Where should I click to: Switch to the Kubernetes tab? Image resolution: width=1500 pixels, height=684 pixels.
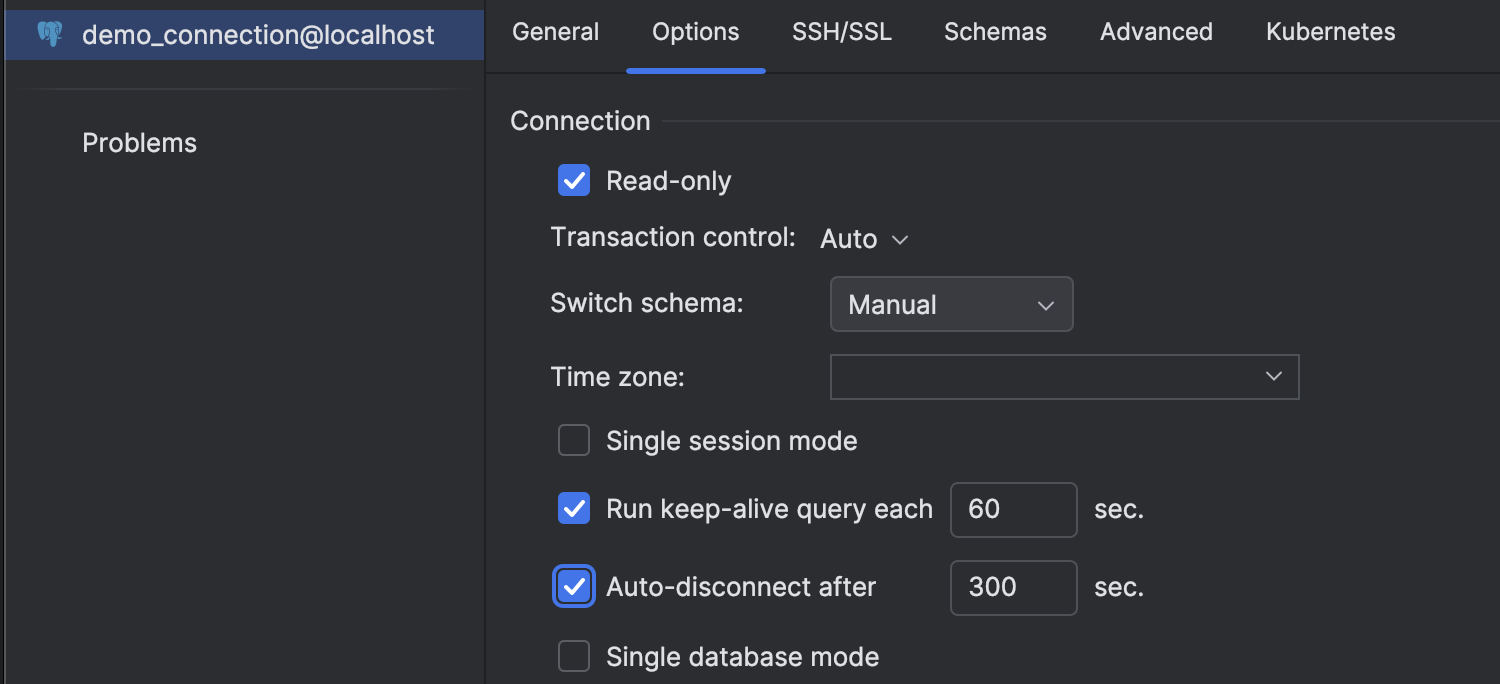(x=1330, y=32)
